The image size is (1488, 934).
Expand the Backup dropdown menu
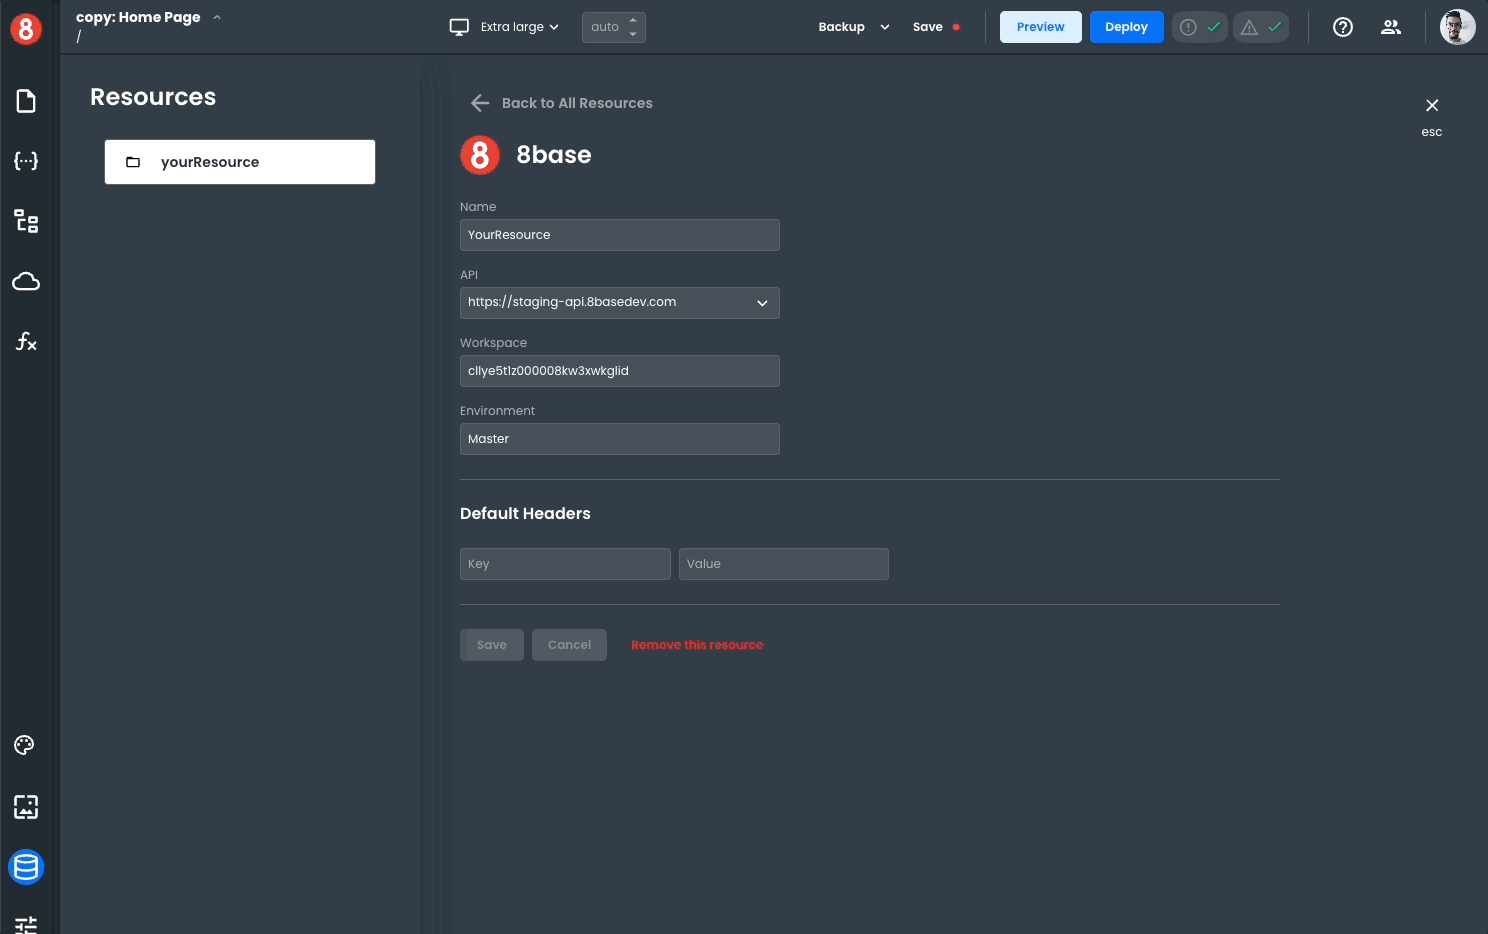tap(853, 27)
